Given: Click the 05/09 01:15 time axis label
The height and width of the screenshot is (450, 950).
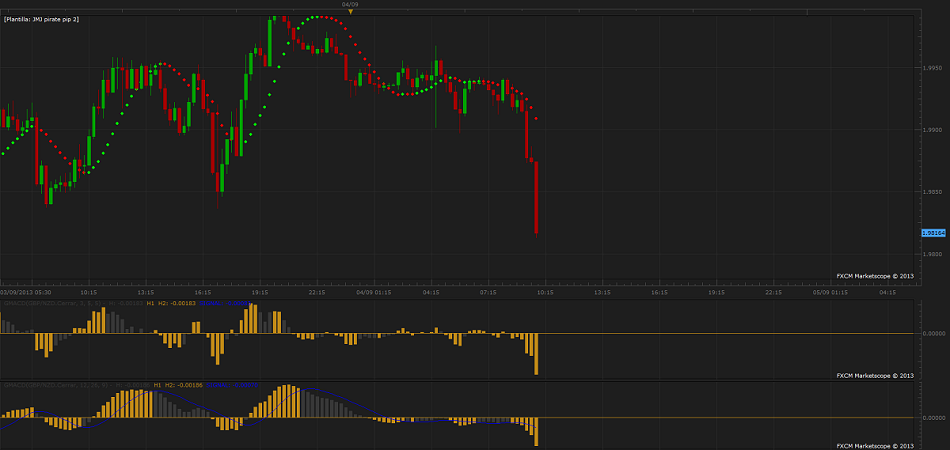Looking at the screenshot, I should click(832, 293).
